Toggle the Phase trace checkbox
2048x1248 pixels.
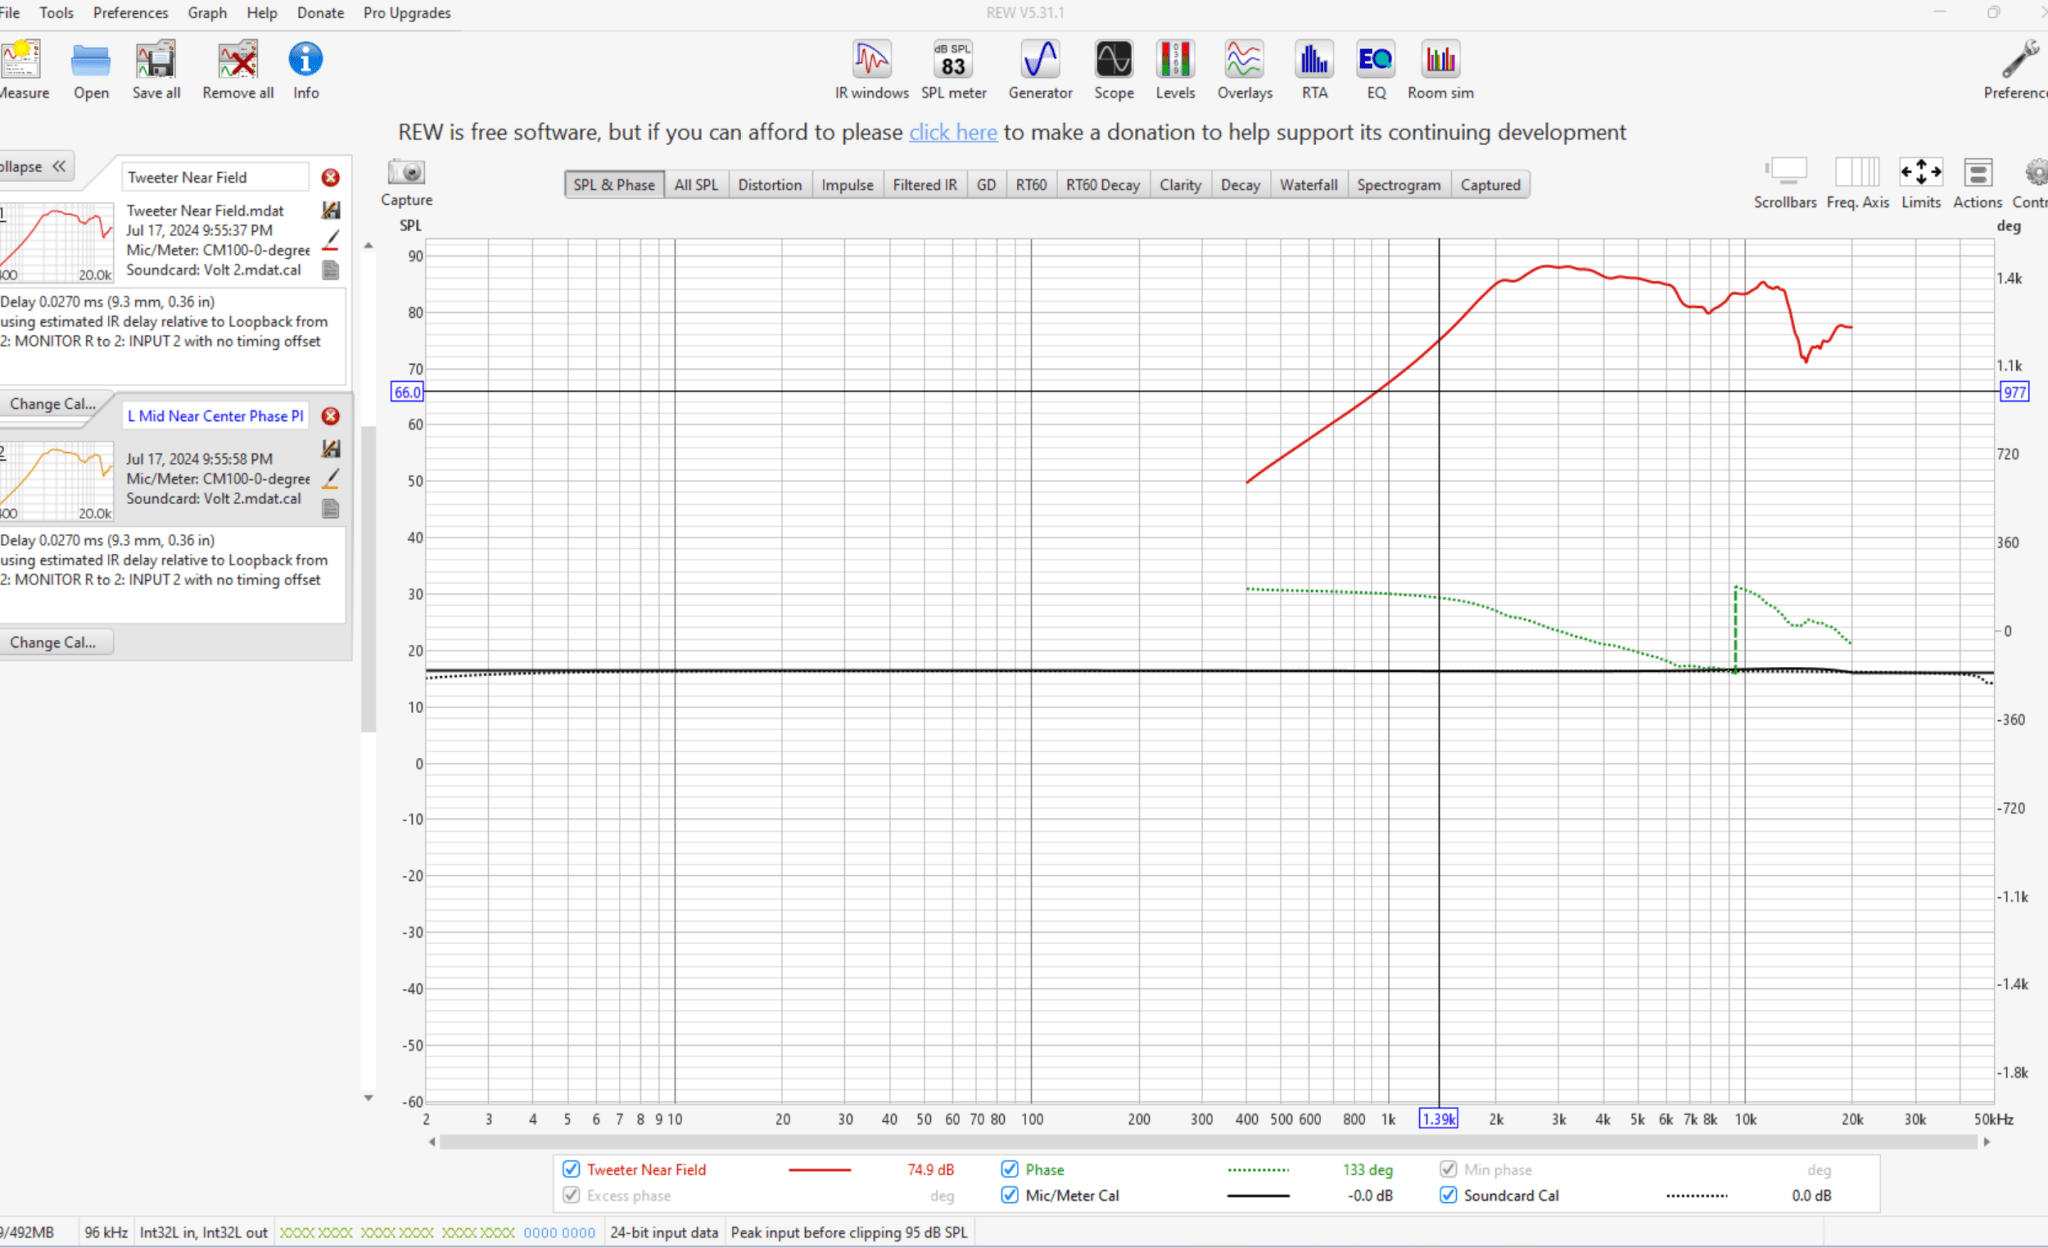(1010, 1169)
